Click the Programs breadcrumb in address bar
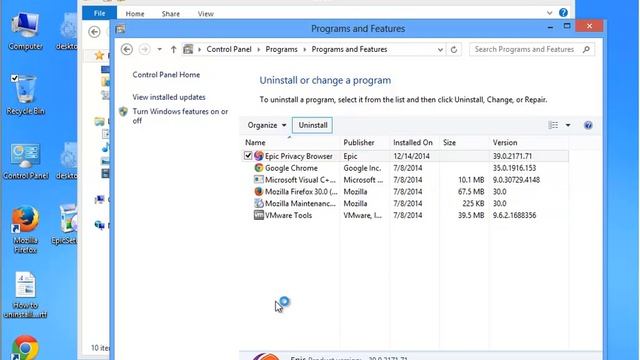 [281, 49]
